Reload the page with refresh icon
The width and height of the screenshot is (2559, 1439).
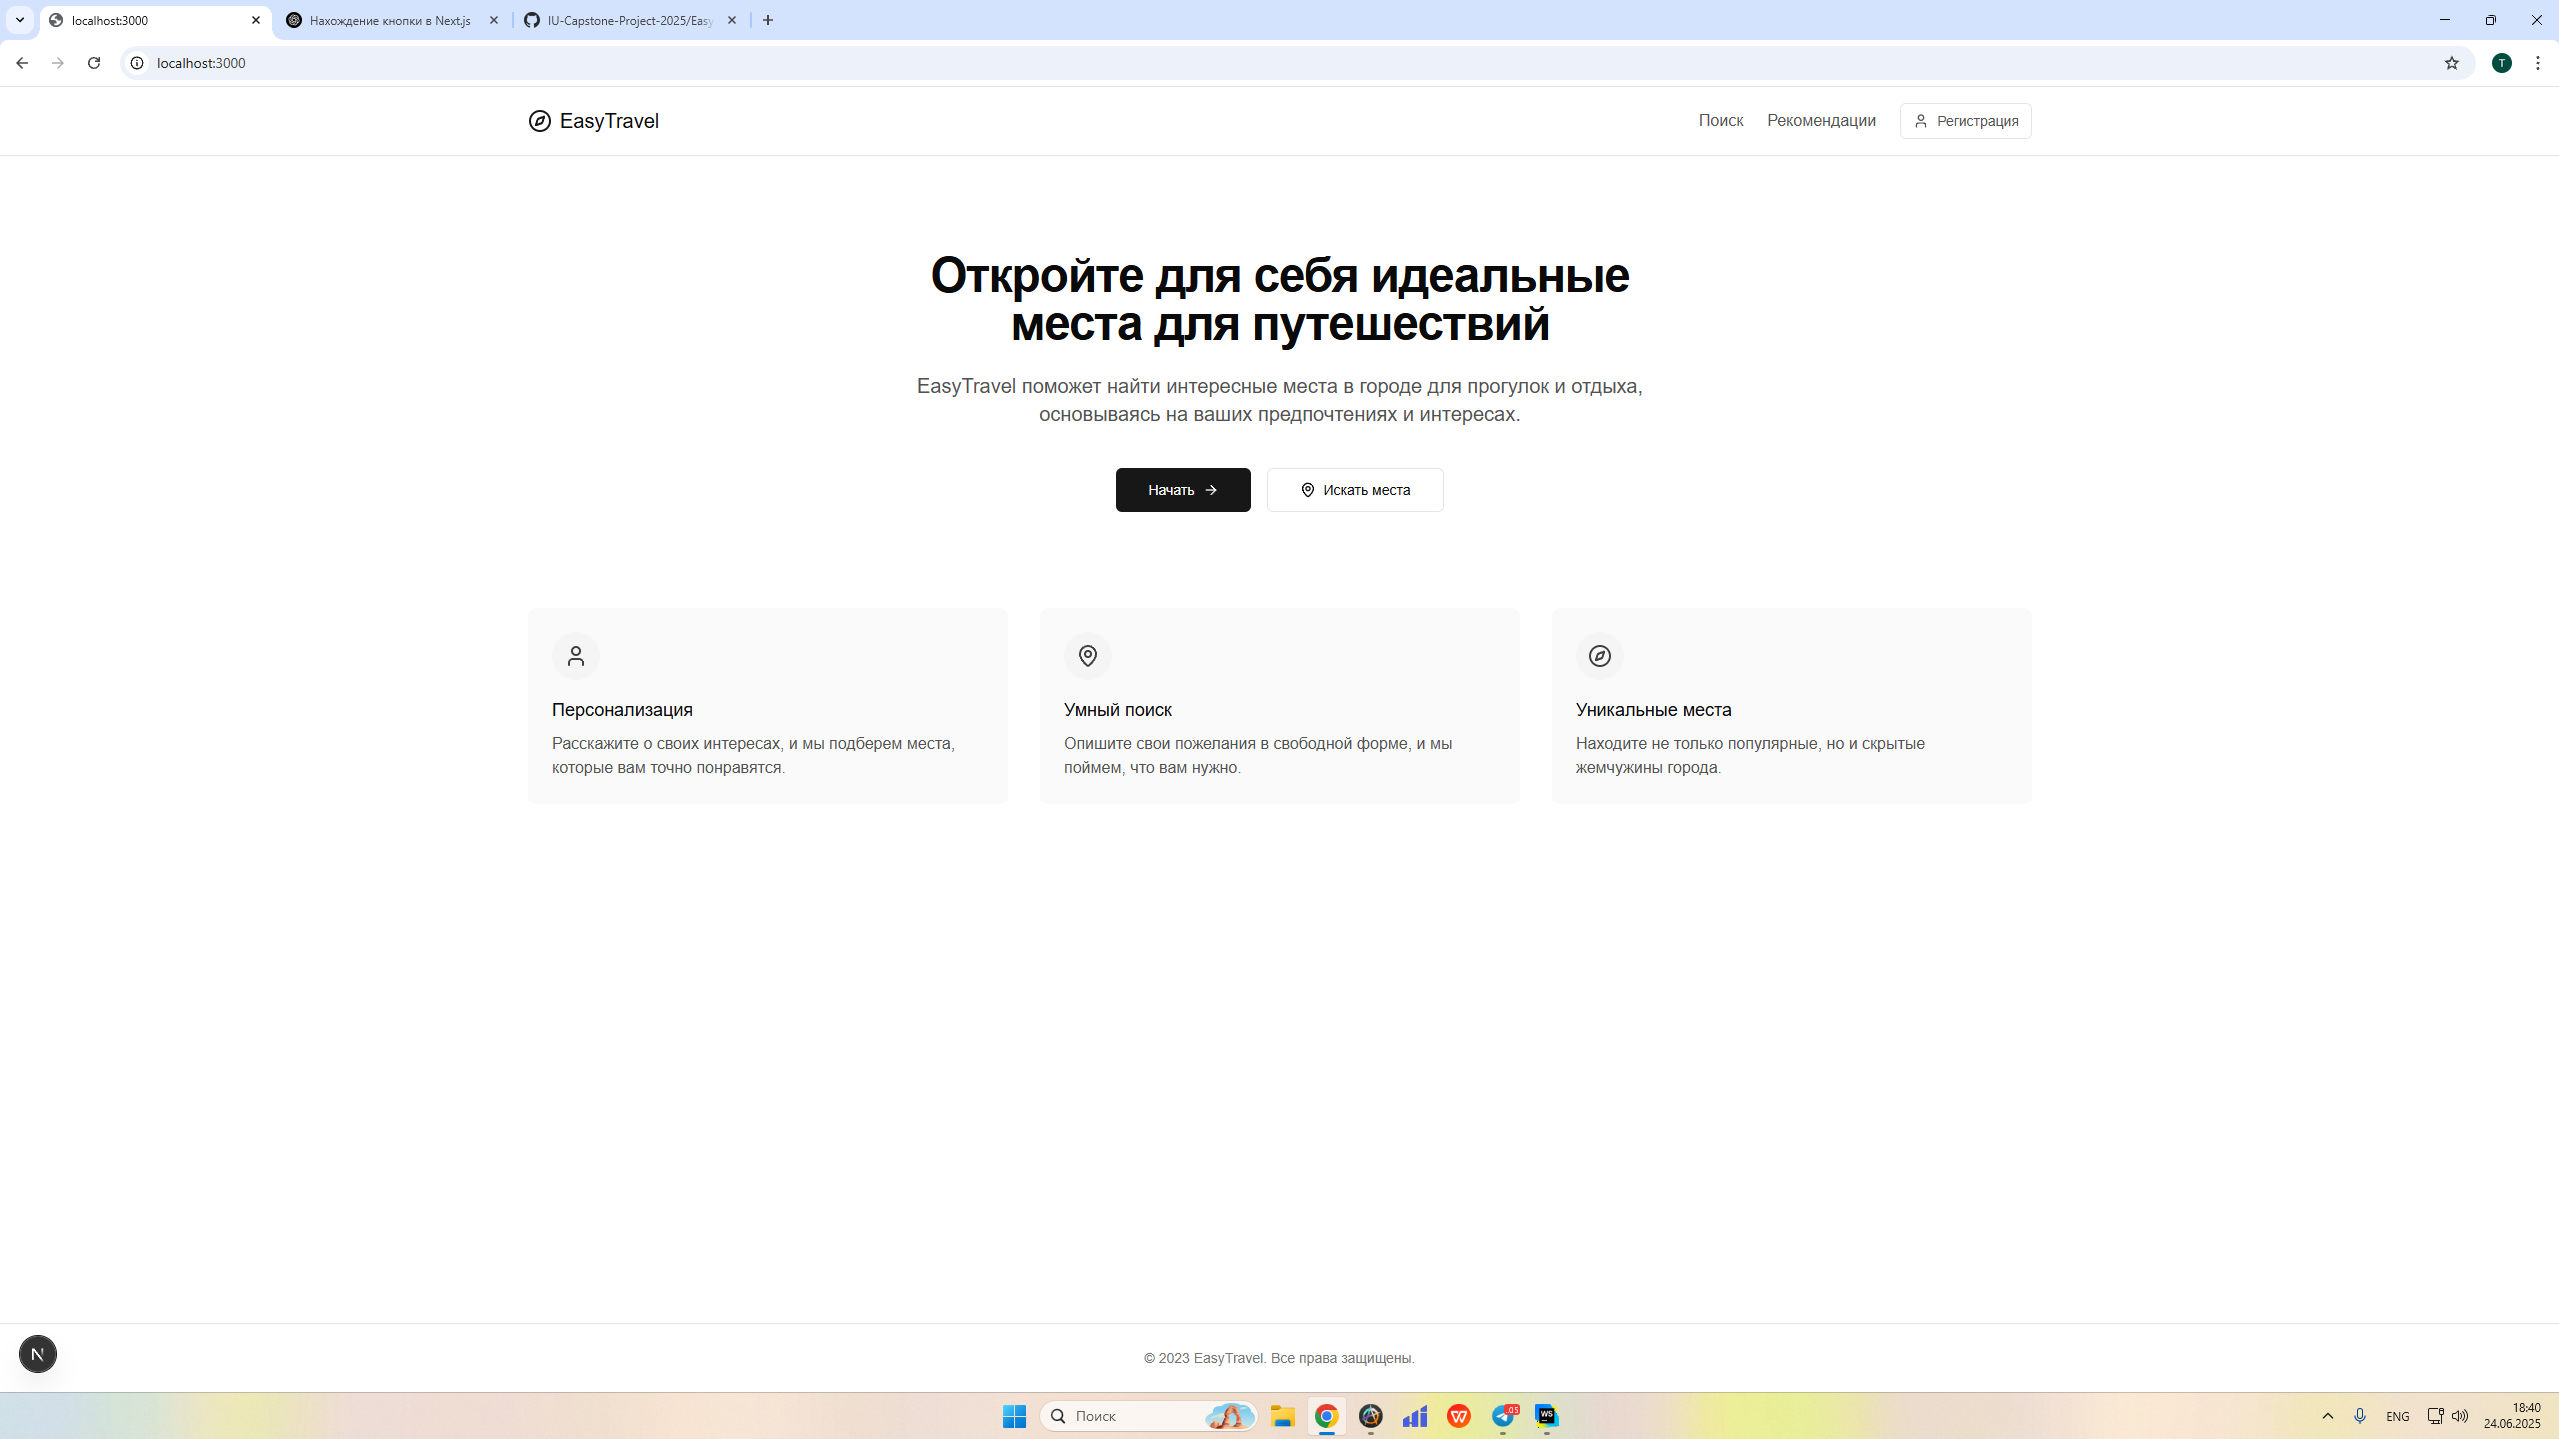94,63
